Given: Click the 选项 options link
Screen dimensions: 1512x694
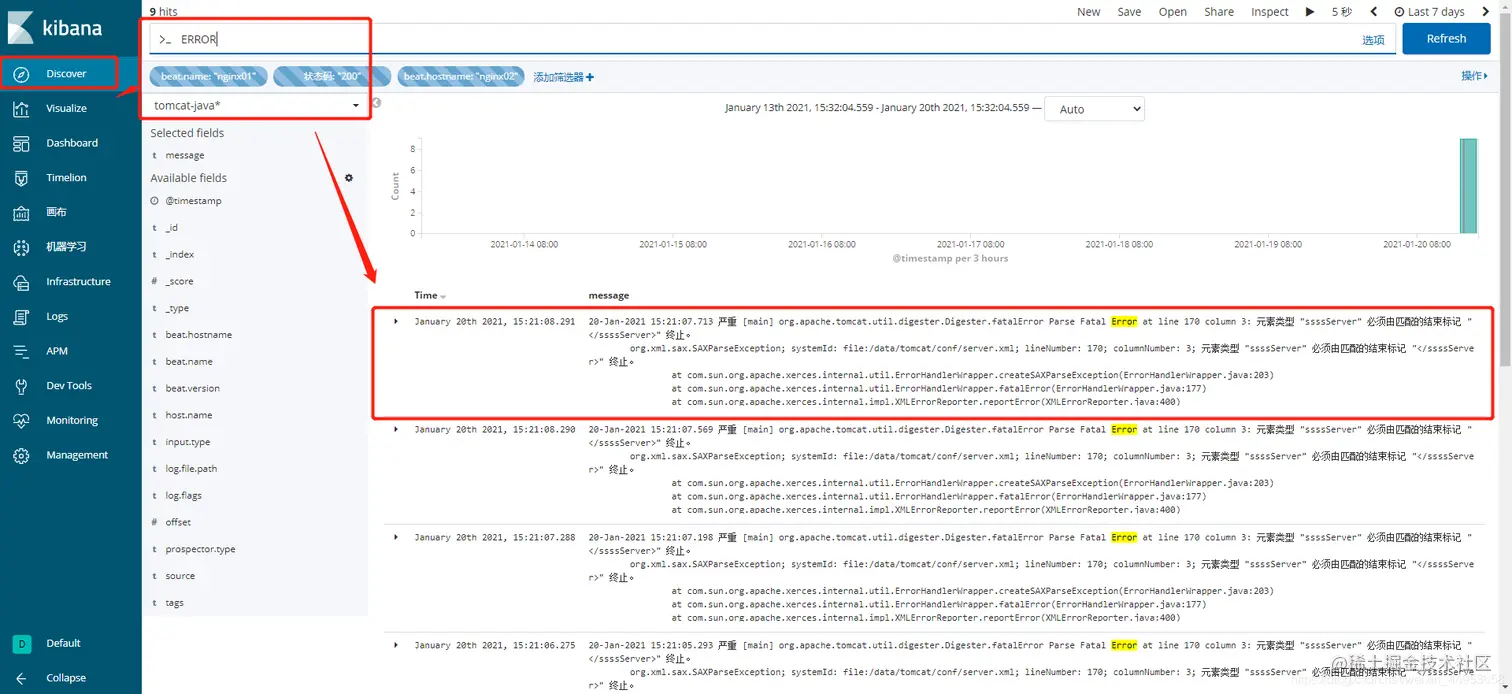Looking at the screenshot, I should pos(1373,40).
